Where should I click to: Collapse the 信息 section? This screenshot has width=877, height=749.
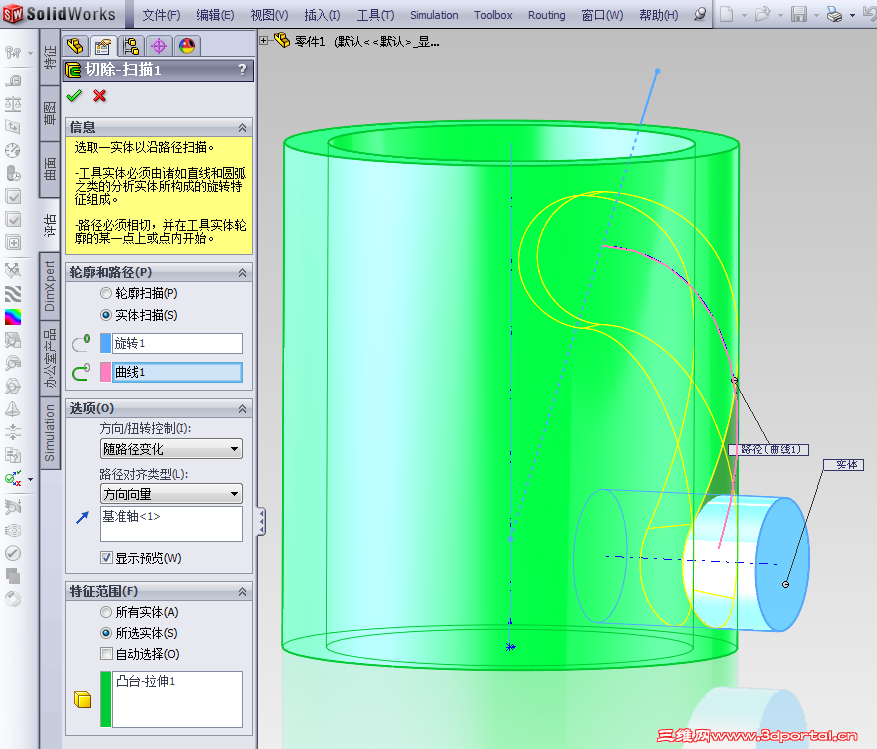coord(242,128)
